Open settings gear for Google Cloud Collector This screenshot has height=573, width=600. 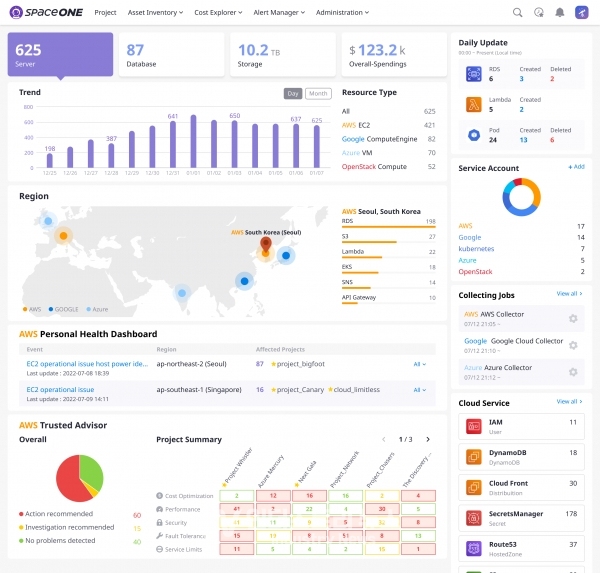click(x=573, y=345)
